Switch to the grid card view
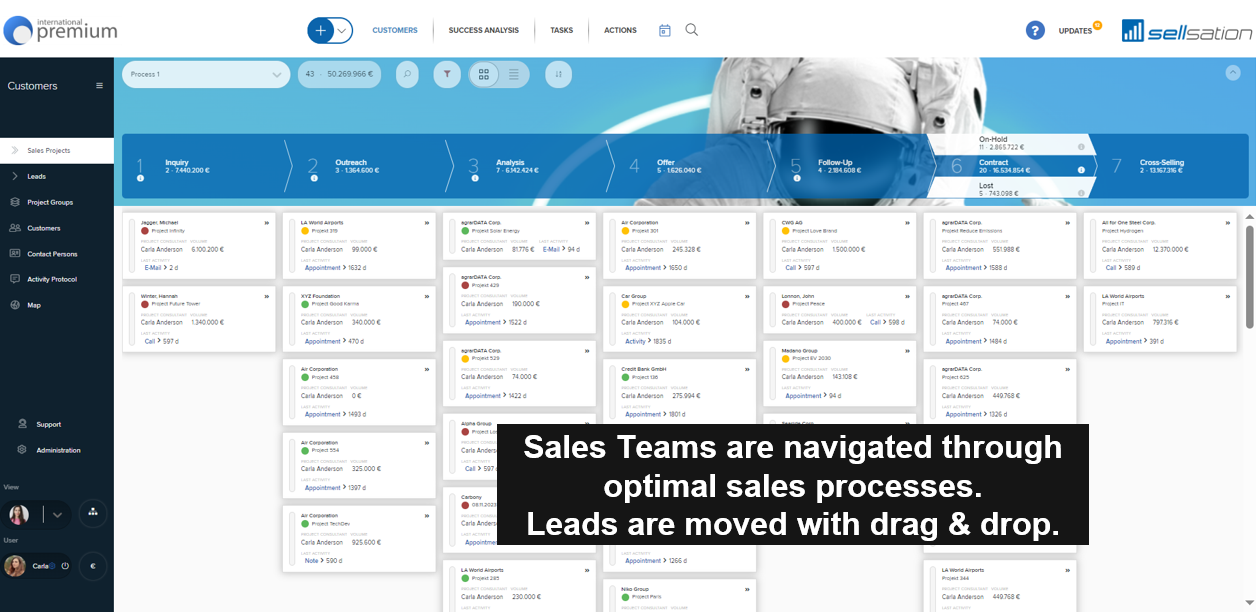 (484, 74)
